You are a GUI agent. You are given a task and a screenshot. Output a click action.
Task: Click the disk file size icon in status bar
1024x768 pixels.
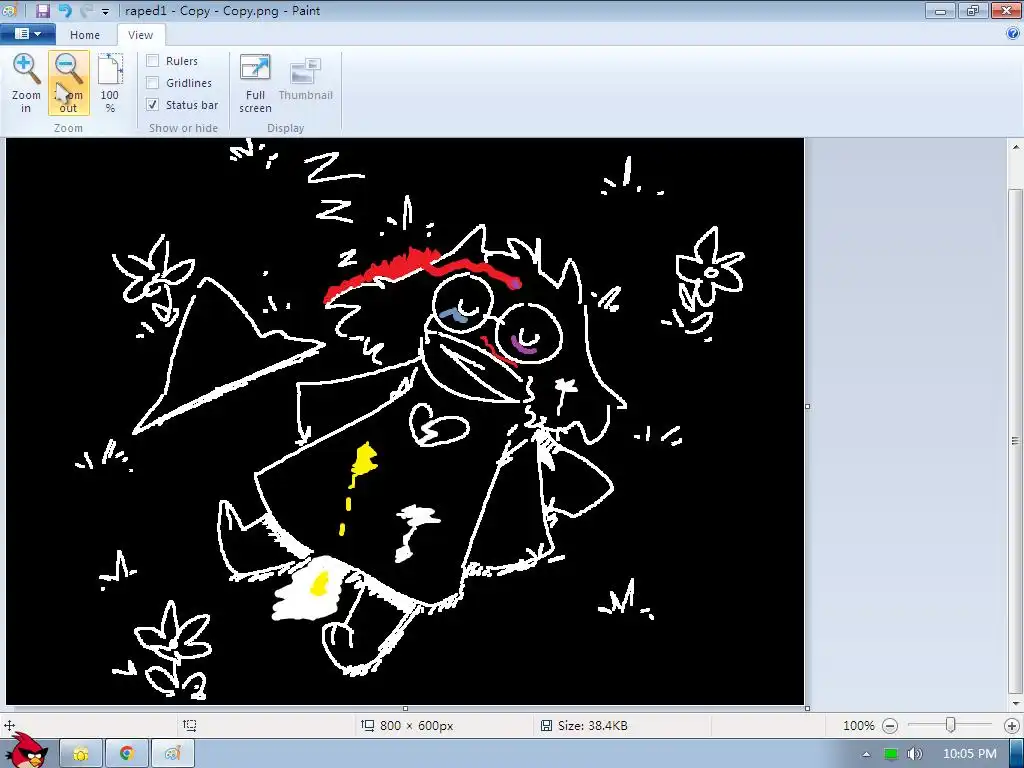pyautogui.click(x=547, y=725)
